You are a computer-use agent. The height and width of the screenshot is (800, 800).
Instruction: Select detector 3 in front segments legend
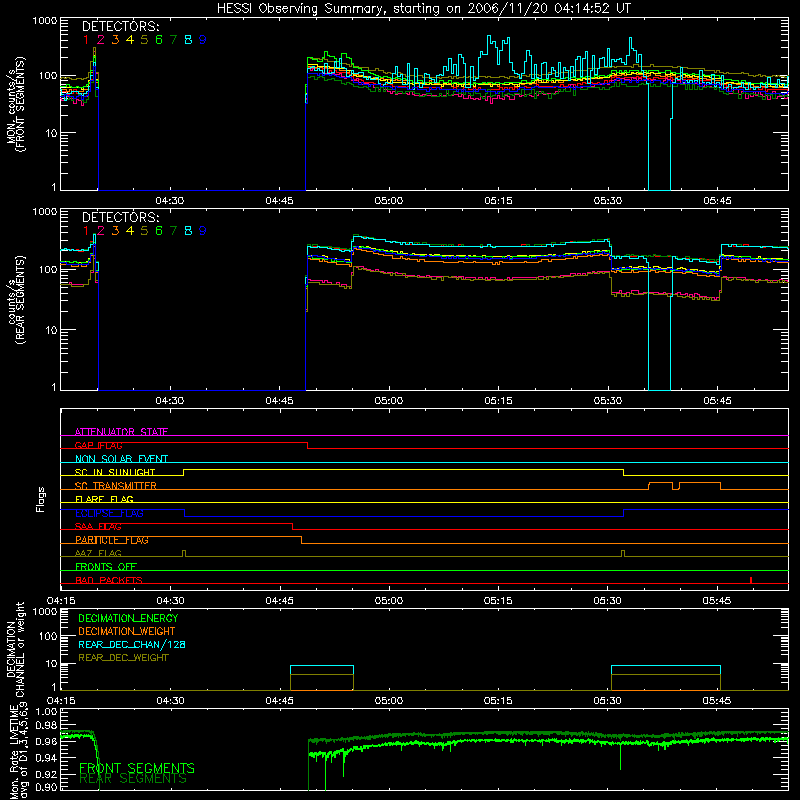pyautogui.click(x=115, y=40)
